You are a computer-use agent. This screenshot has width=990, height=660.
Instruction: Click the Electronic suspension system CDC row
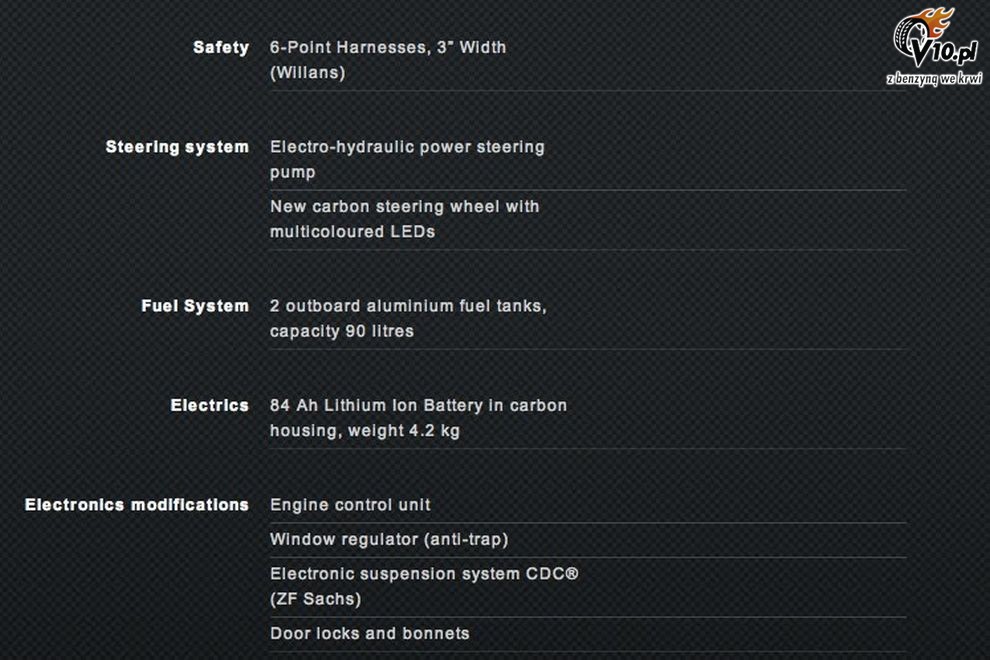[588, 586]
